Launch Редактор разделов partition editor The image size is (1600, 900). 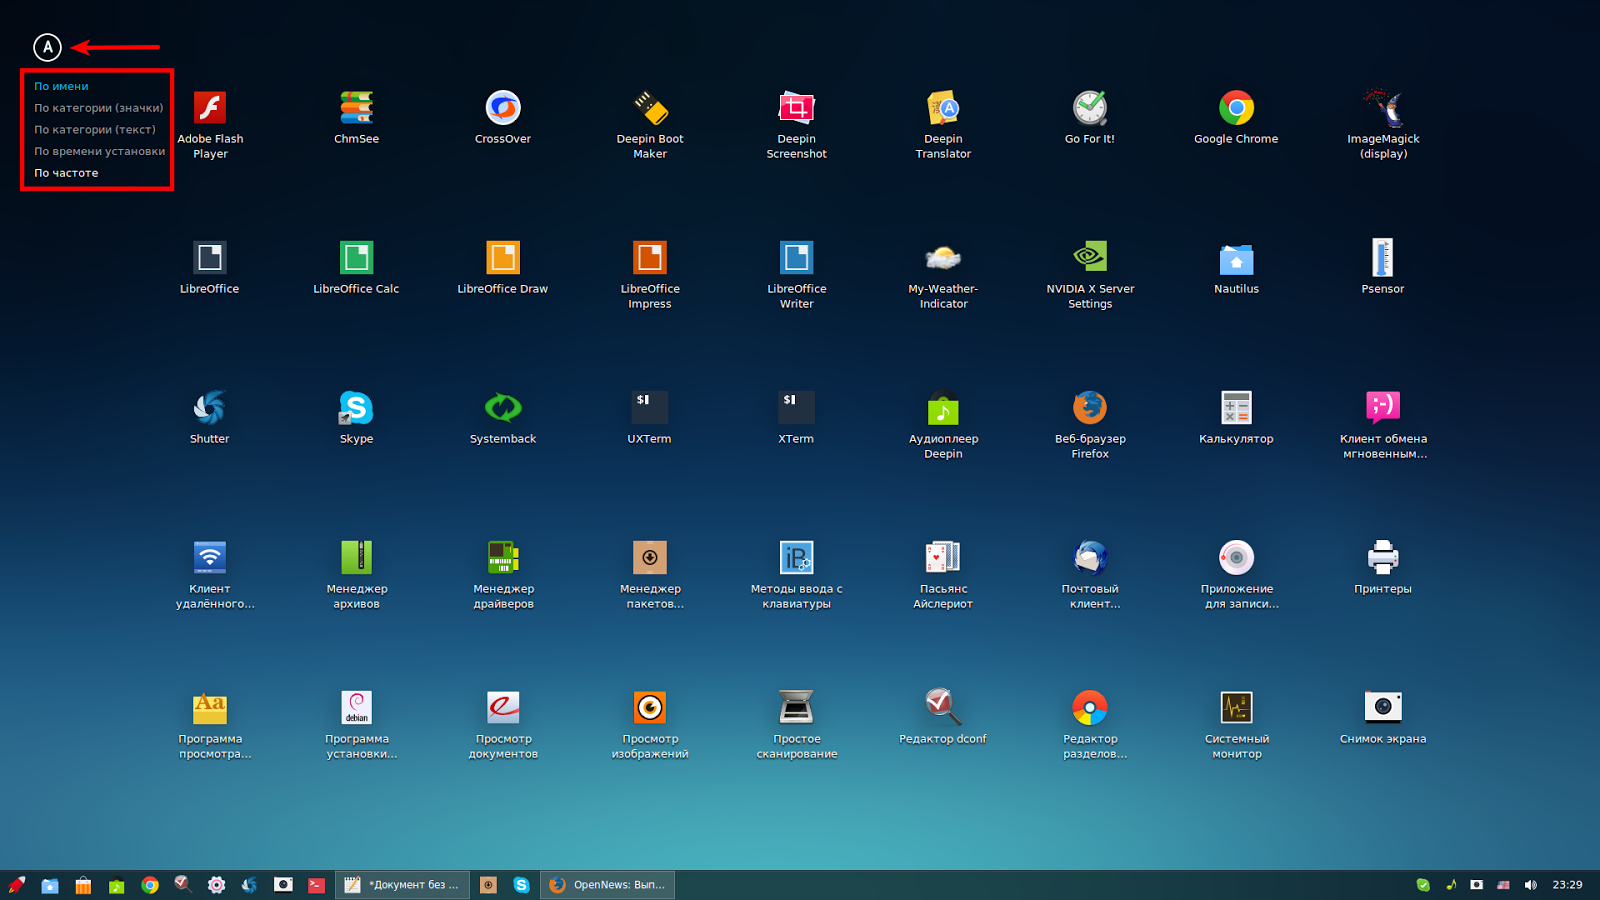click(x=1090, y=708)
